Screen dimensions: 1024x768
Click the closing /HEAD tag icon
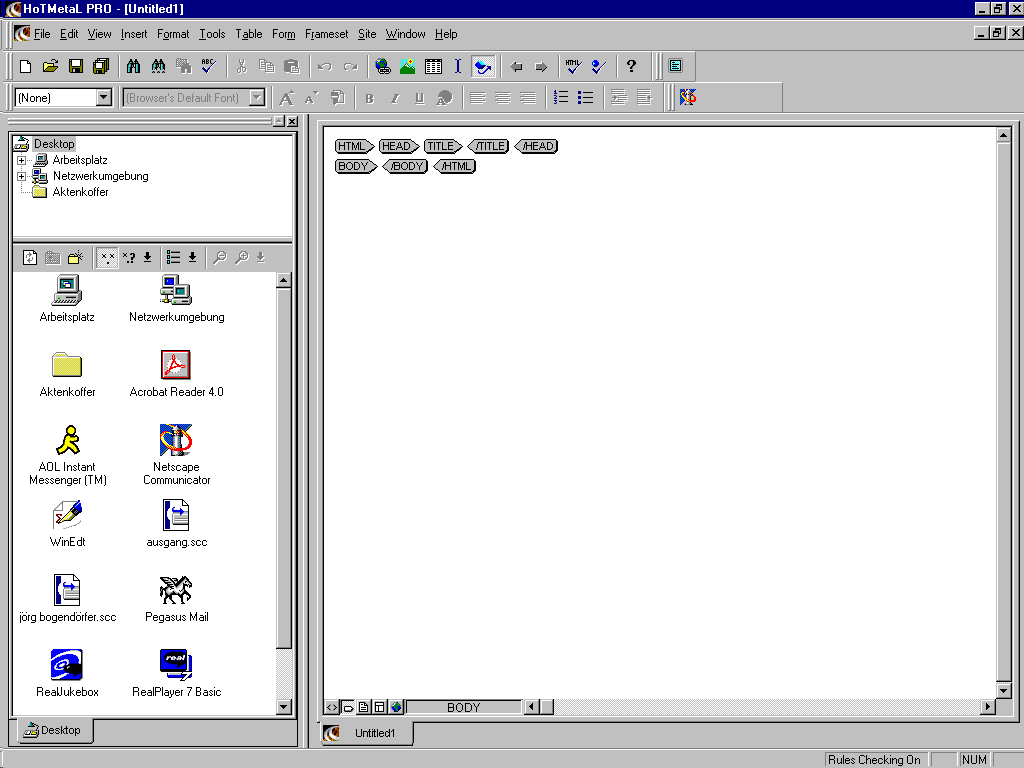[536, 146]
